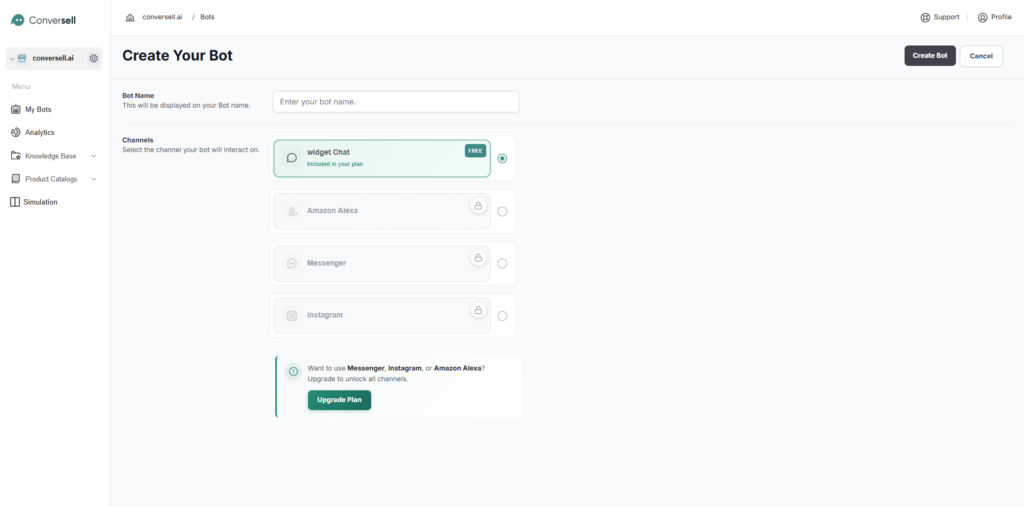The image size is (1024, 507).
Task: Click the Bot Name input field
Action: (396, 102)
